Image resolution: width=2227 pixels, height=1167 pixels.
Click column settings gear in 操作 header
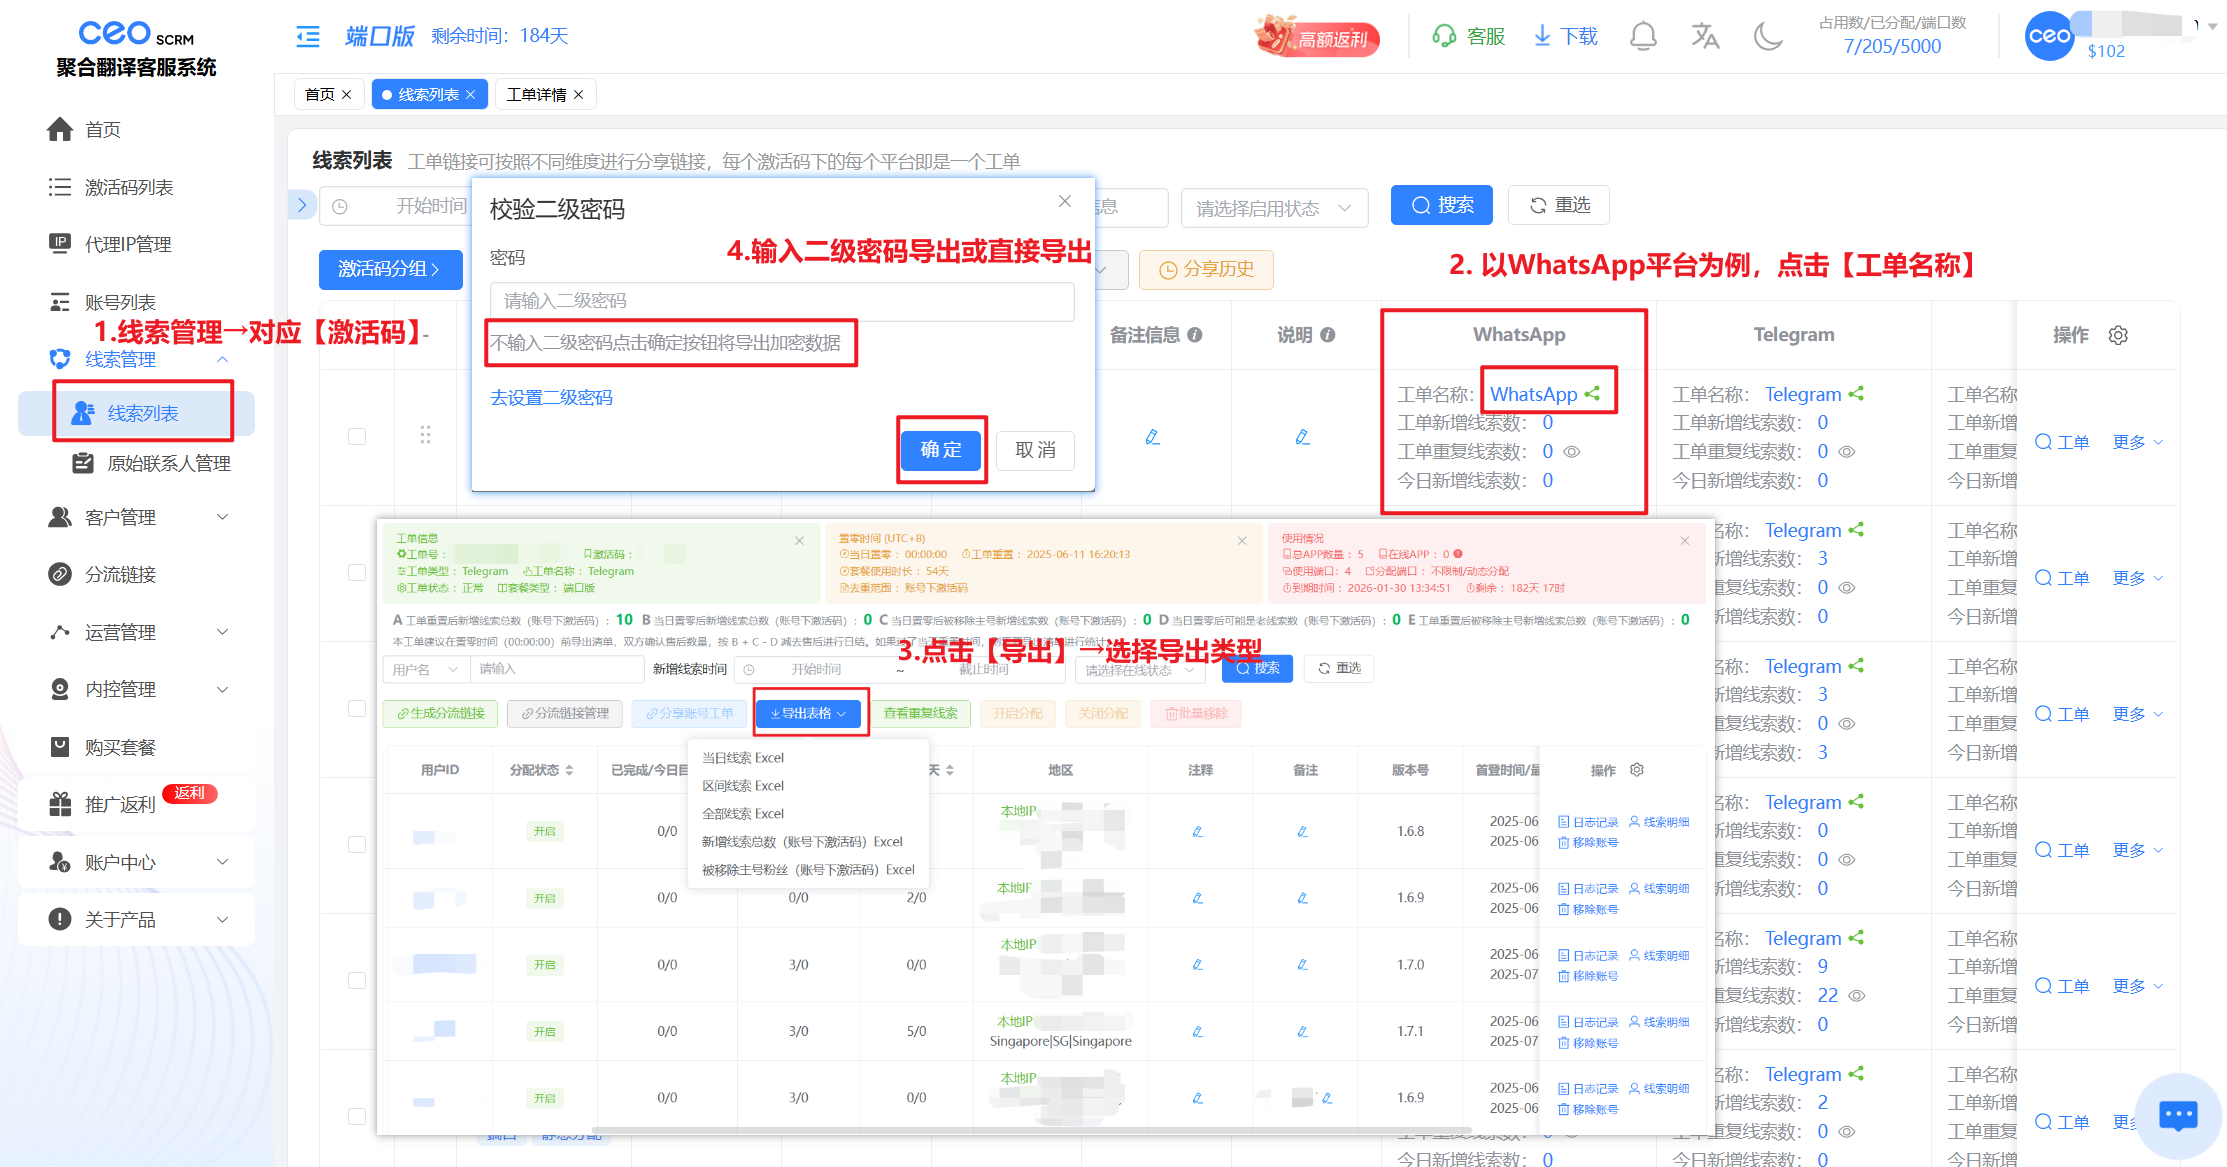2118,335
